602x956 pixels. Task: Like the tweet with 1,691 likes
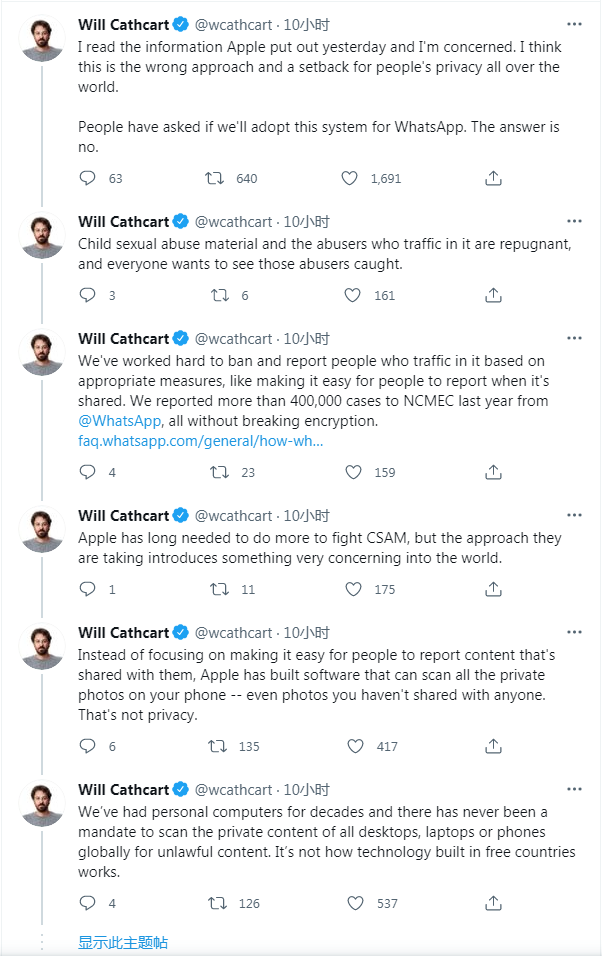(x=350, y=178)
